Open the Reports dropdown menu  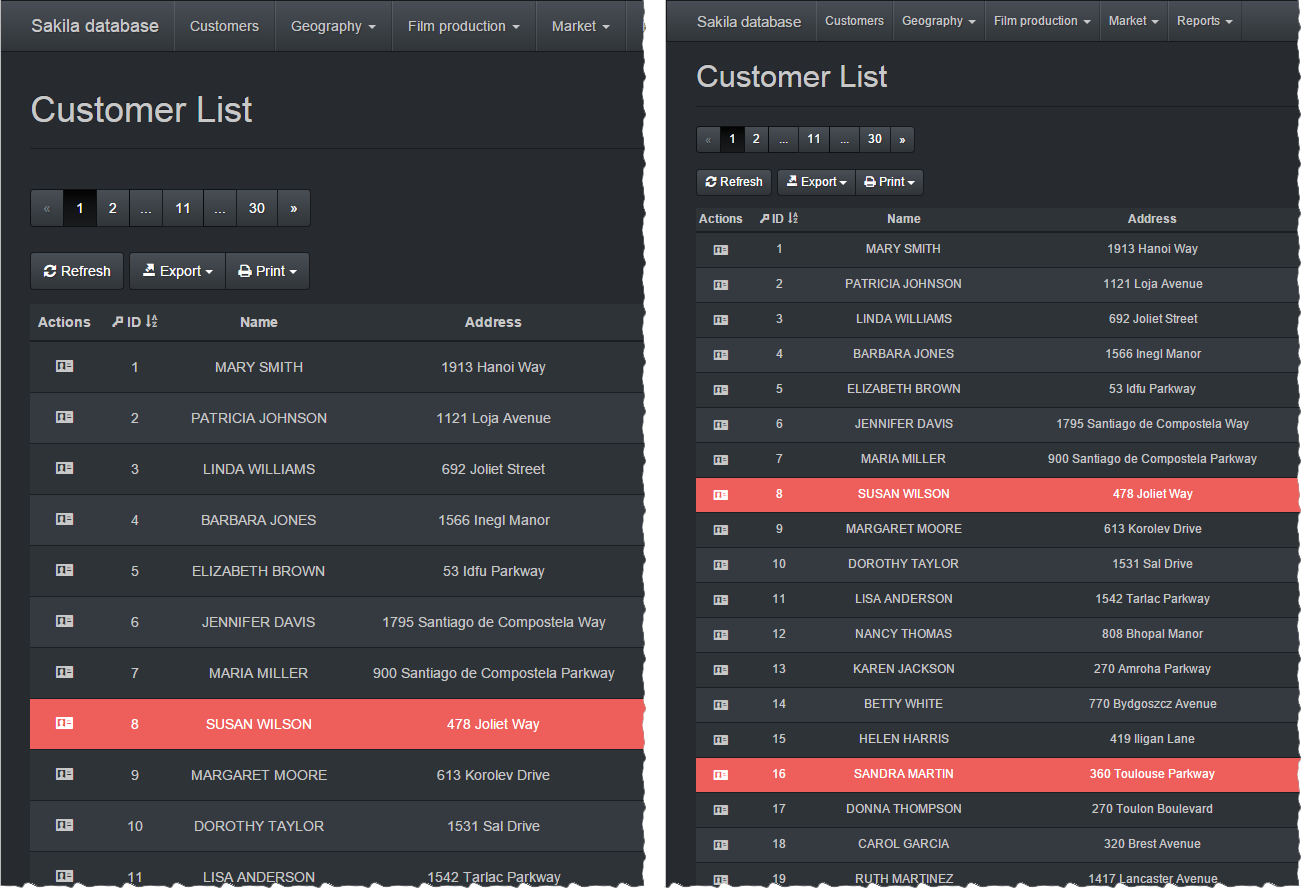[1204, 20]
